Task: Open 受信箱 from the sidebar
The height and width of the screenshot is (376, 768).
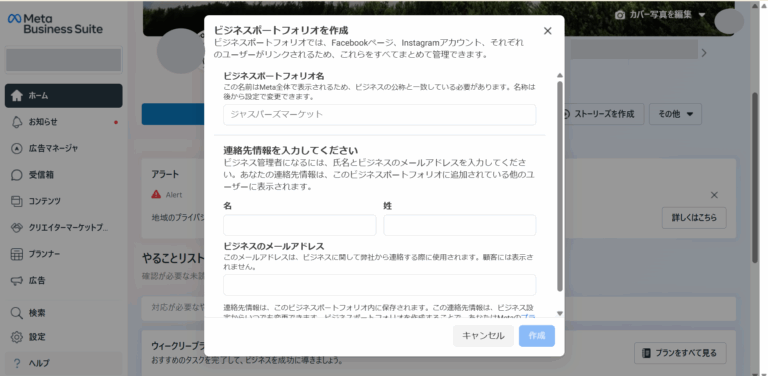Action: pyautogui.click(x=64, y=175)
